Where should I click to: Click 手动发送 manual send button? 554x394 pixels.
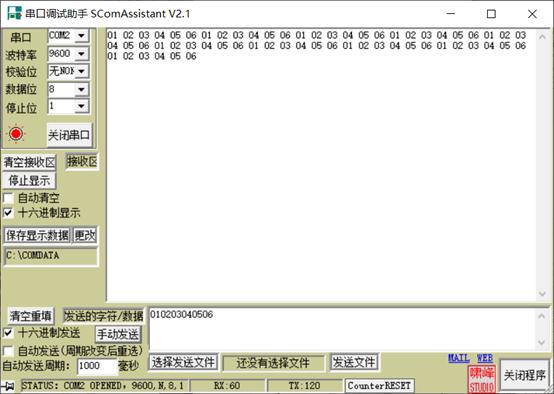pyautogui.click(x=118, y=334)
